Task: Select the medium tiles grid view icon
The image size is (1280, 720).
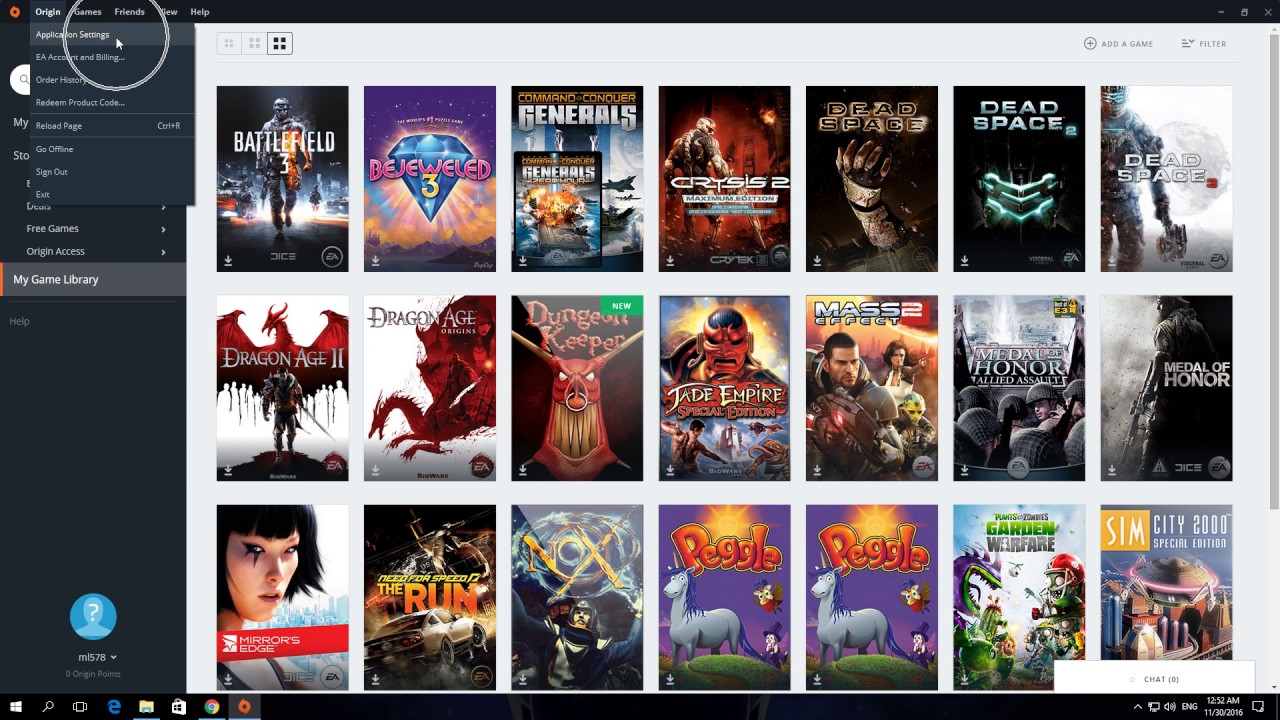Action: point(255,44)
